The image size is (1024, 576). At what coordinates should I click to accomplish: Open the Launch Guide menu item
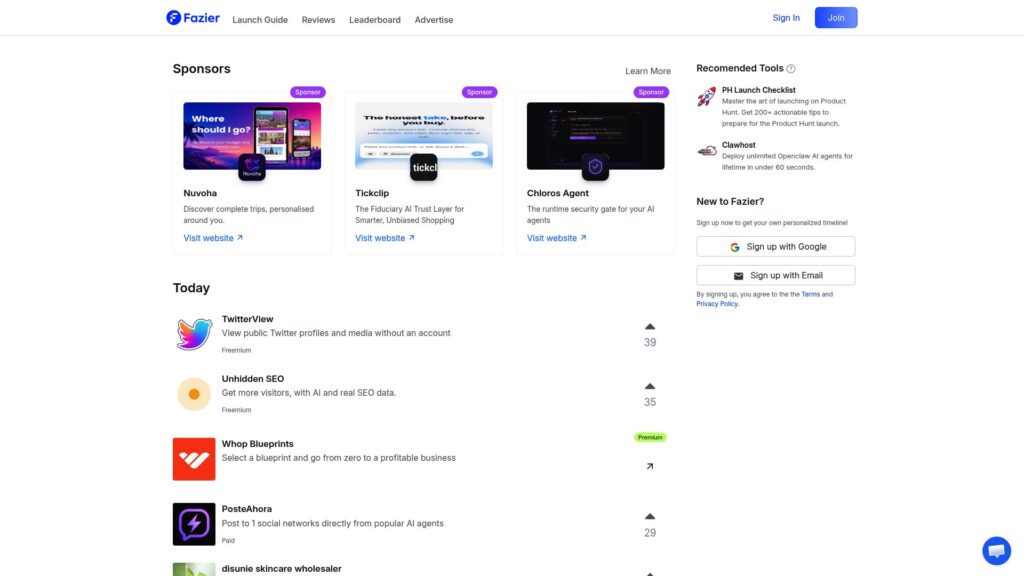click(x=260, y=20)
